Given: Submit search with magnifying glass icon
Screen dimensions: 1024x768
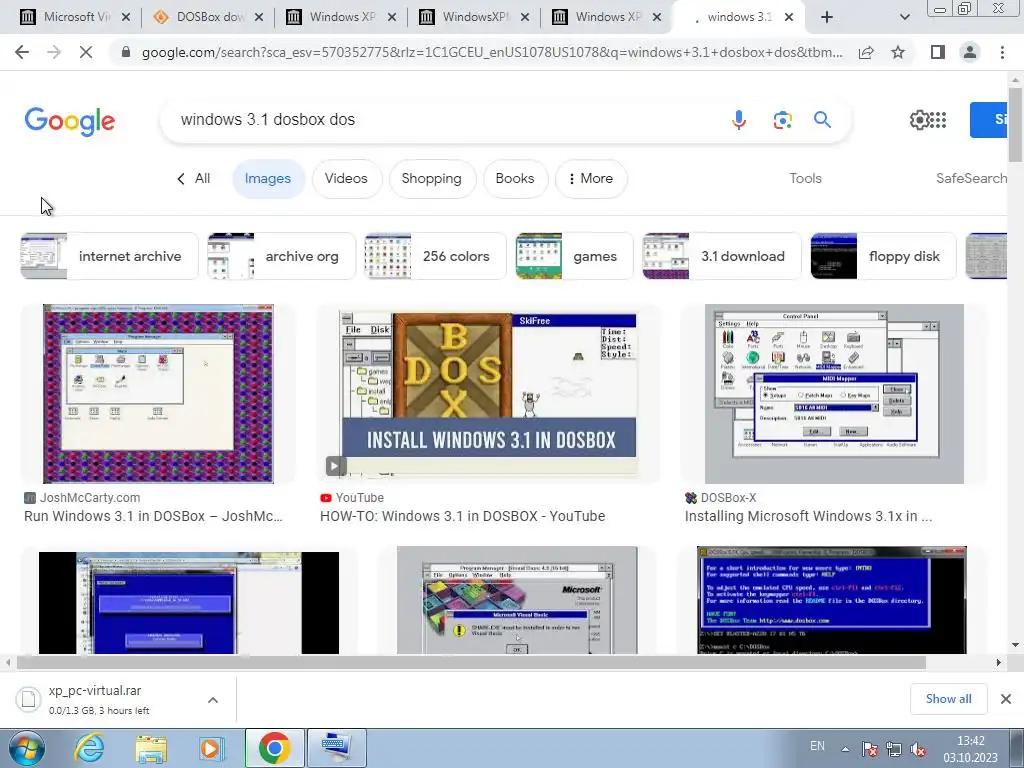Looking at the screenshot, I should tap(822, 120).
